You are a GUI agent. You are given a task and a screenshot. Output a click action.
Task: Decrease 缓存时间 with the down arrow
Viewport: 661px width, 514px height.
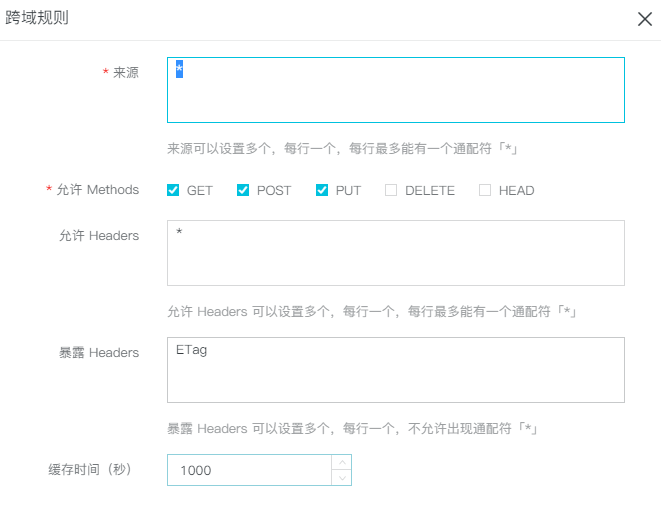(341, 478)
